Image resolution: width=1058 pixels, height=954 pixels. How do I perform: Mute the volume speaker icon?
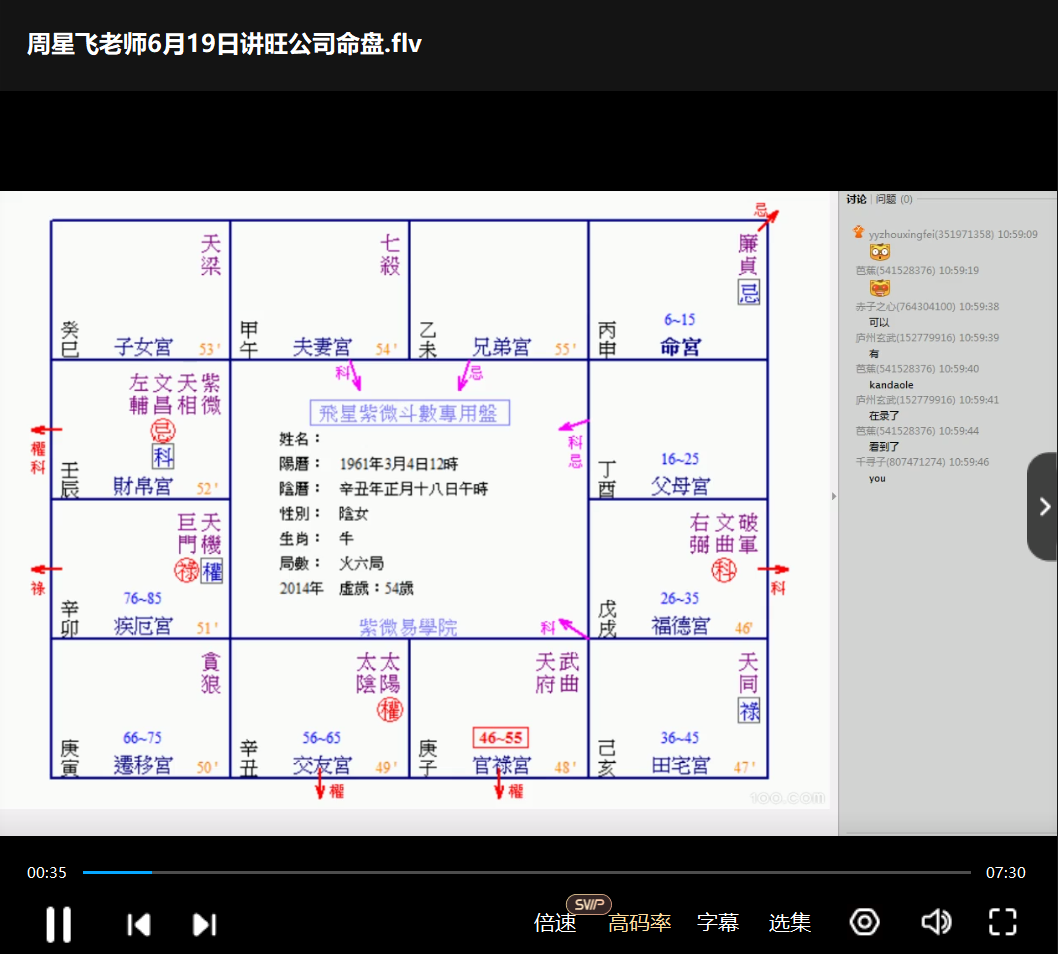(935, 922)
